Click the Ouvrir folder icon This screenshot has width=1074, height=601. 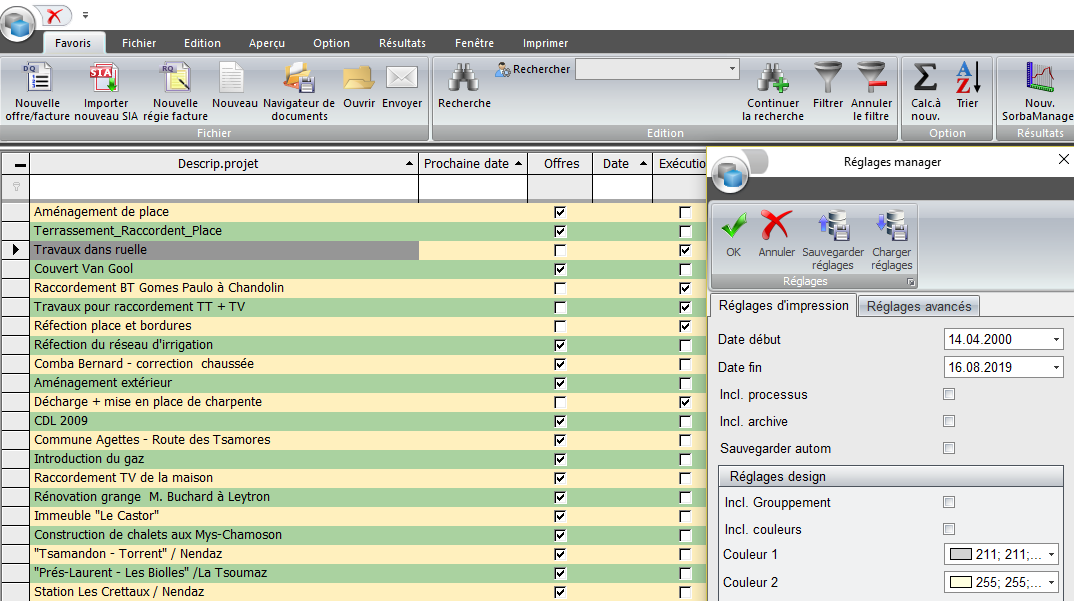pyautogui.click(x=359, y=77)
